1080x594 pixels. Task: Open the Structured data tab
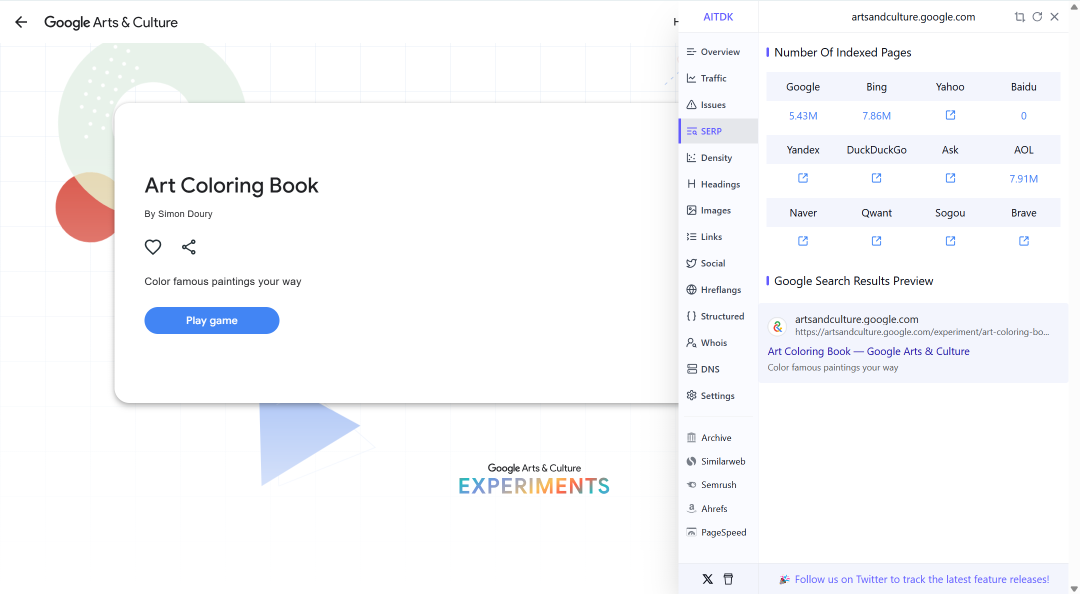pos(718,316)
